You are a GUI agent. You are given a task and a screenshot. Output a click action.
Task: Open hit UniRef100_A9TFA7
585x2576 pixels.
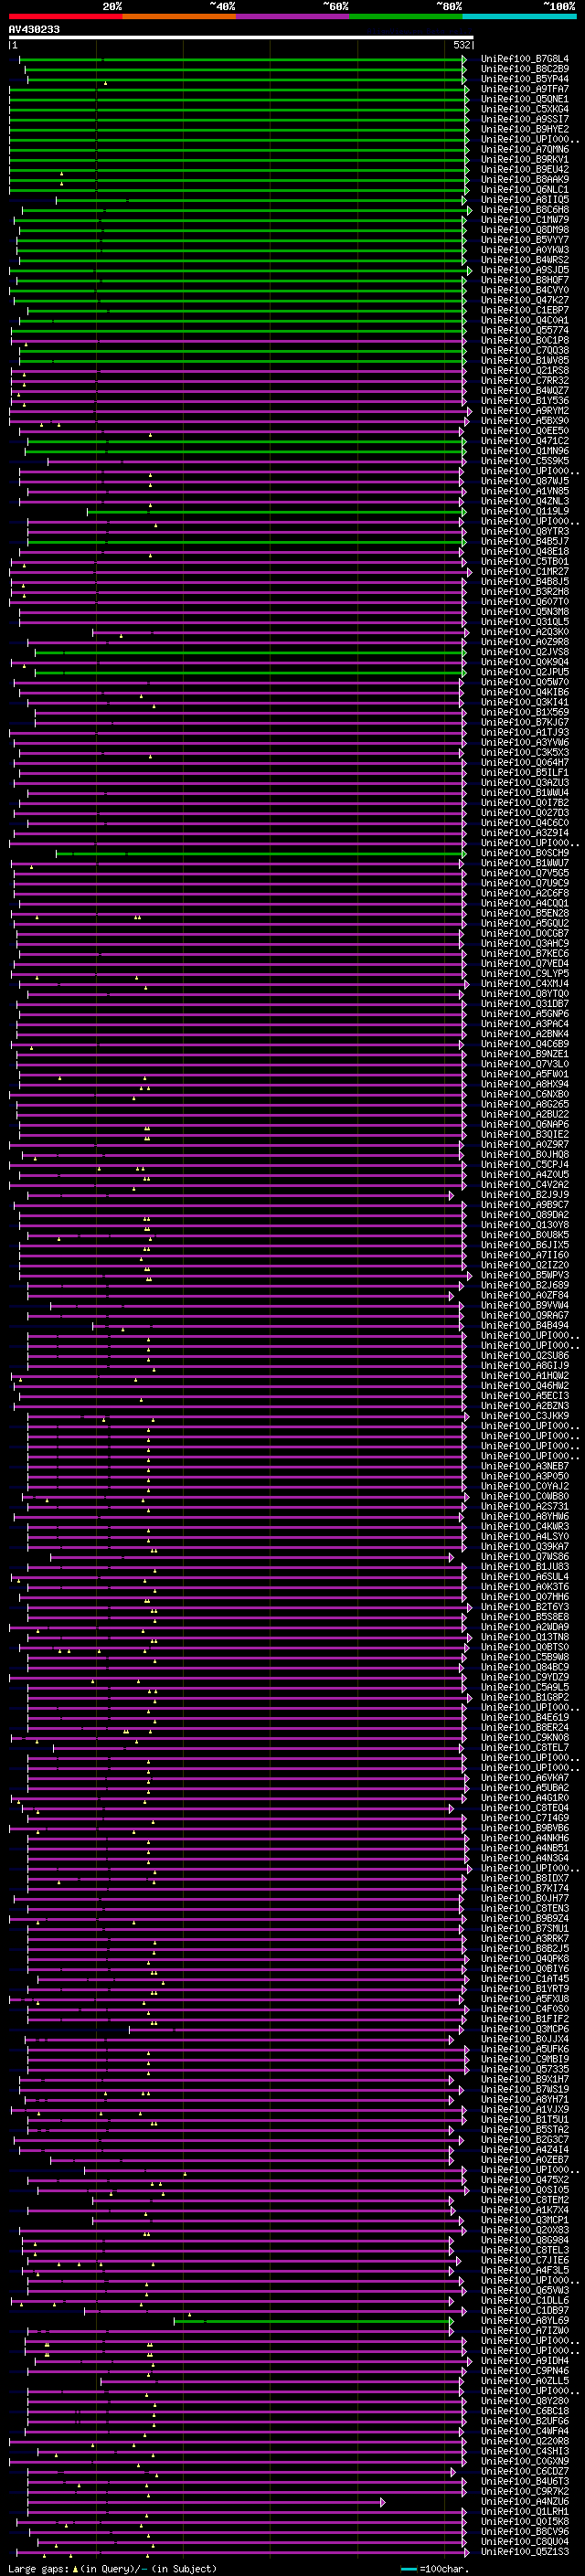[525, 89]
